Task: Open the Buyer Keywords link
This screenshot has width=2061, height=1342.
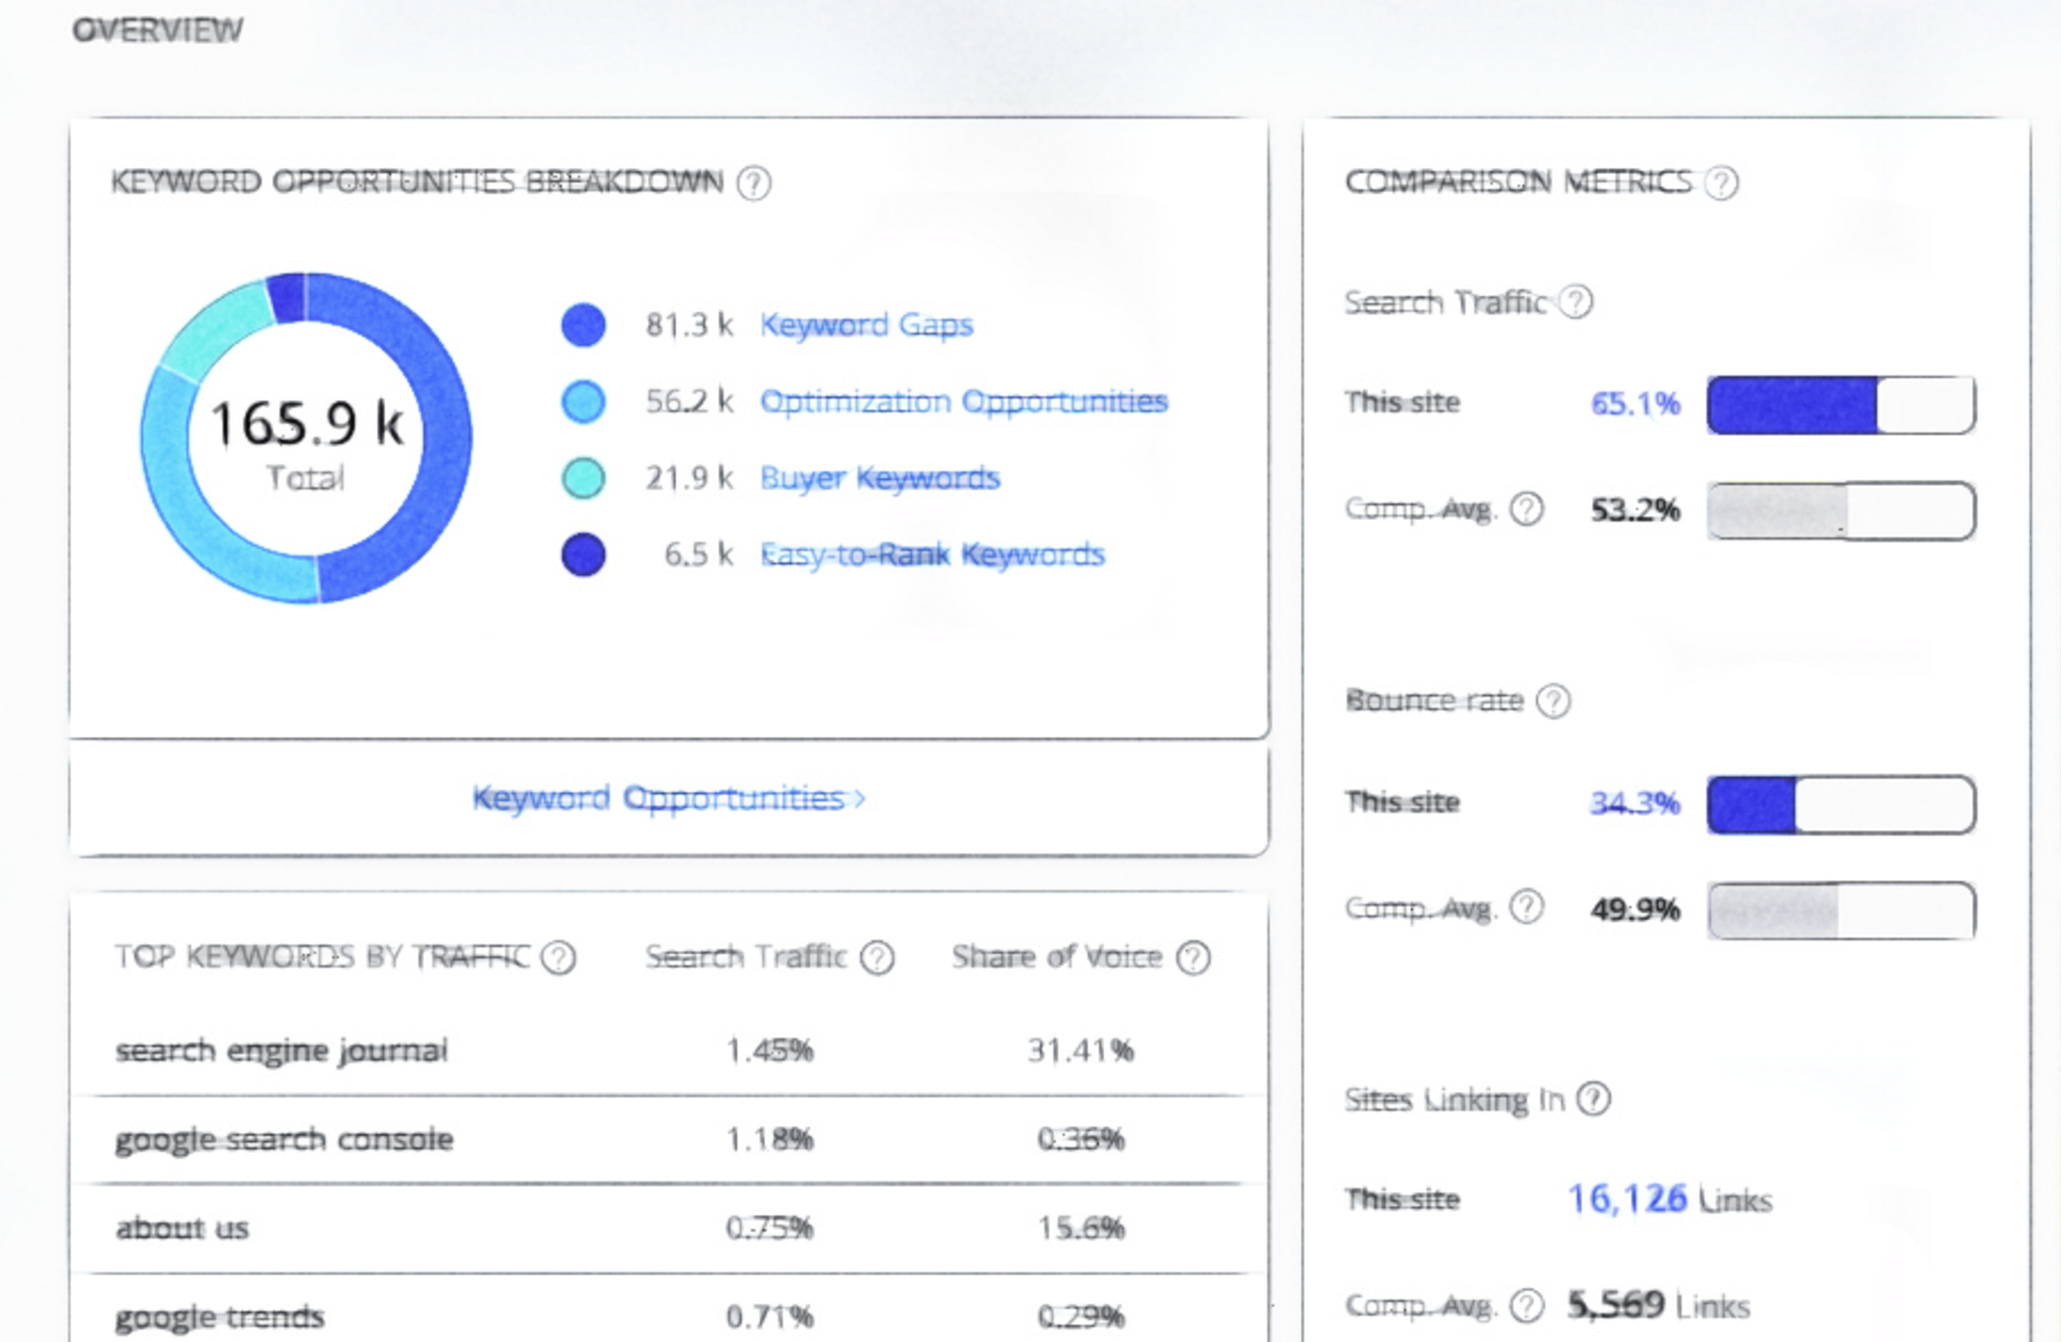Action: 879,478
